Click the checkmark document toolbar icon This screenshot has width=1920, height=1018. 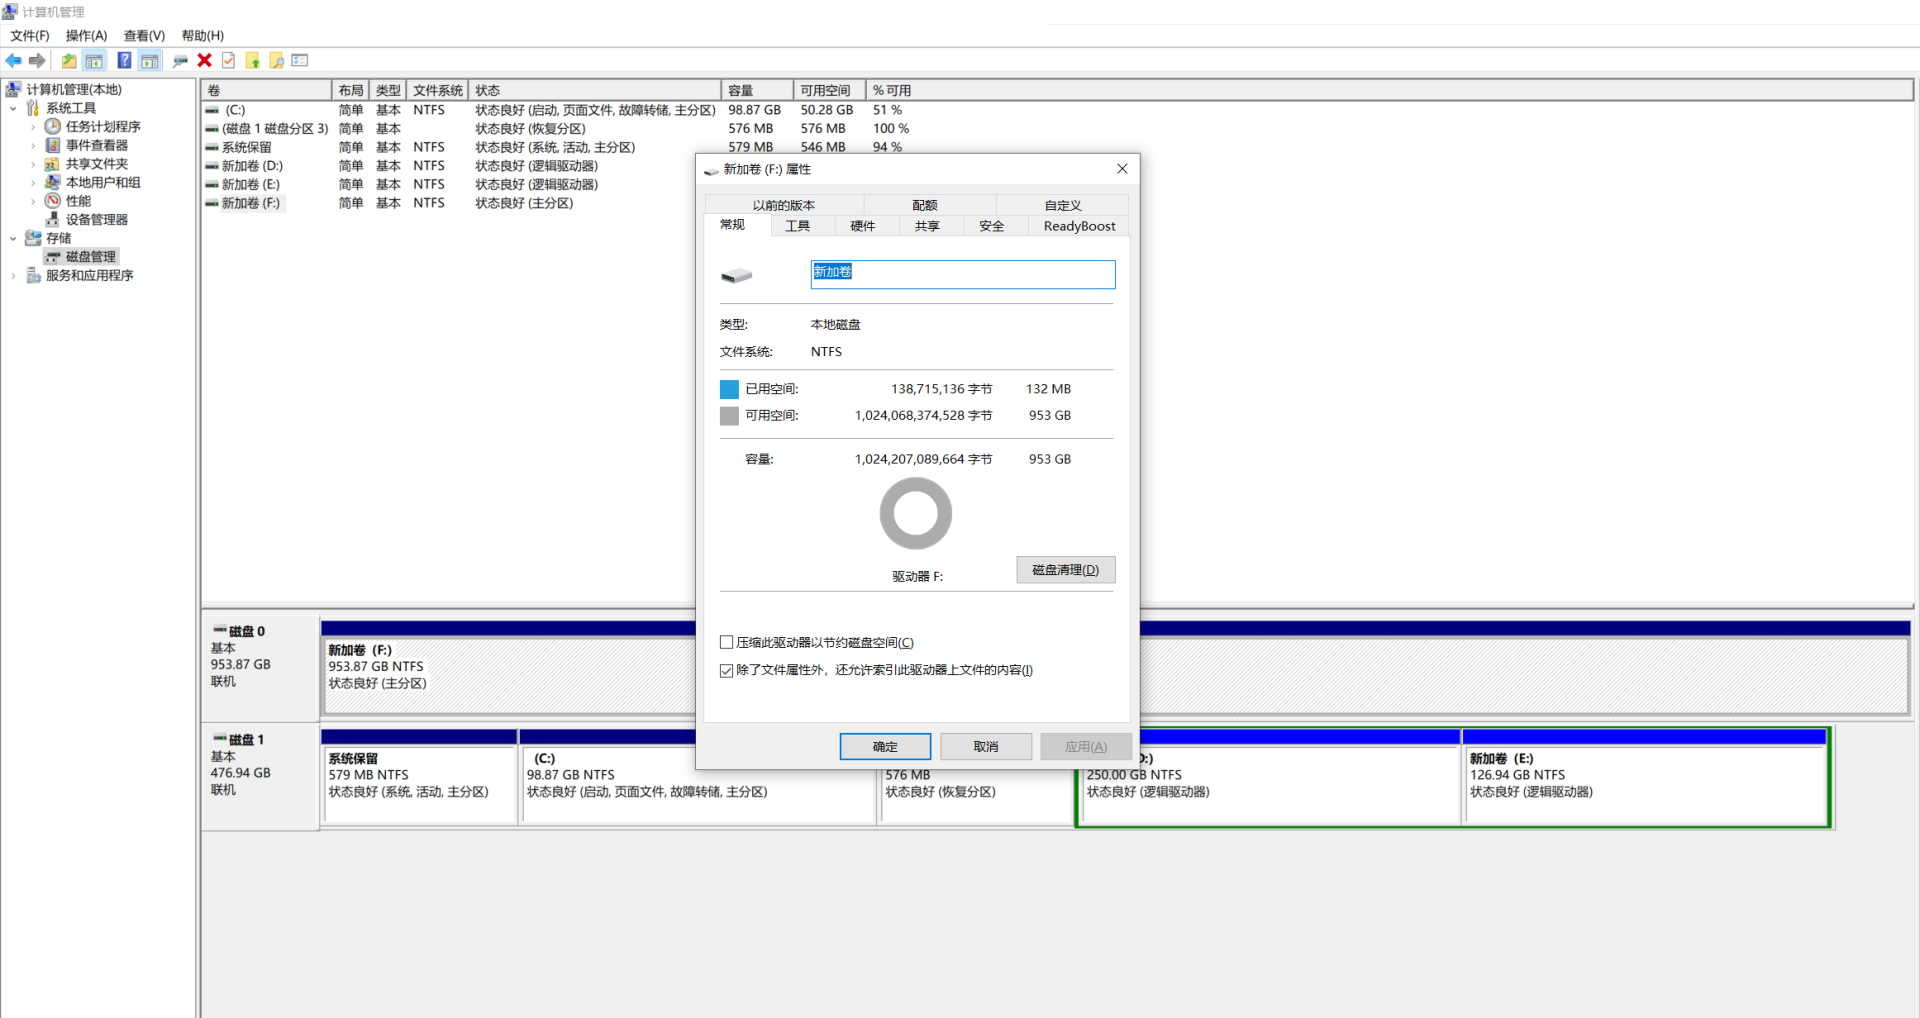228,60
